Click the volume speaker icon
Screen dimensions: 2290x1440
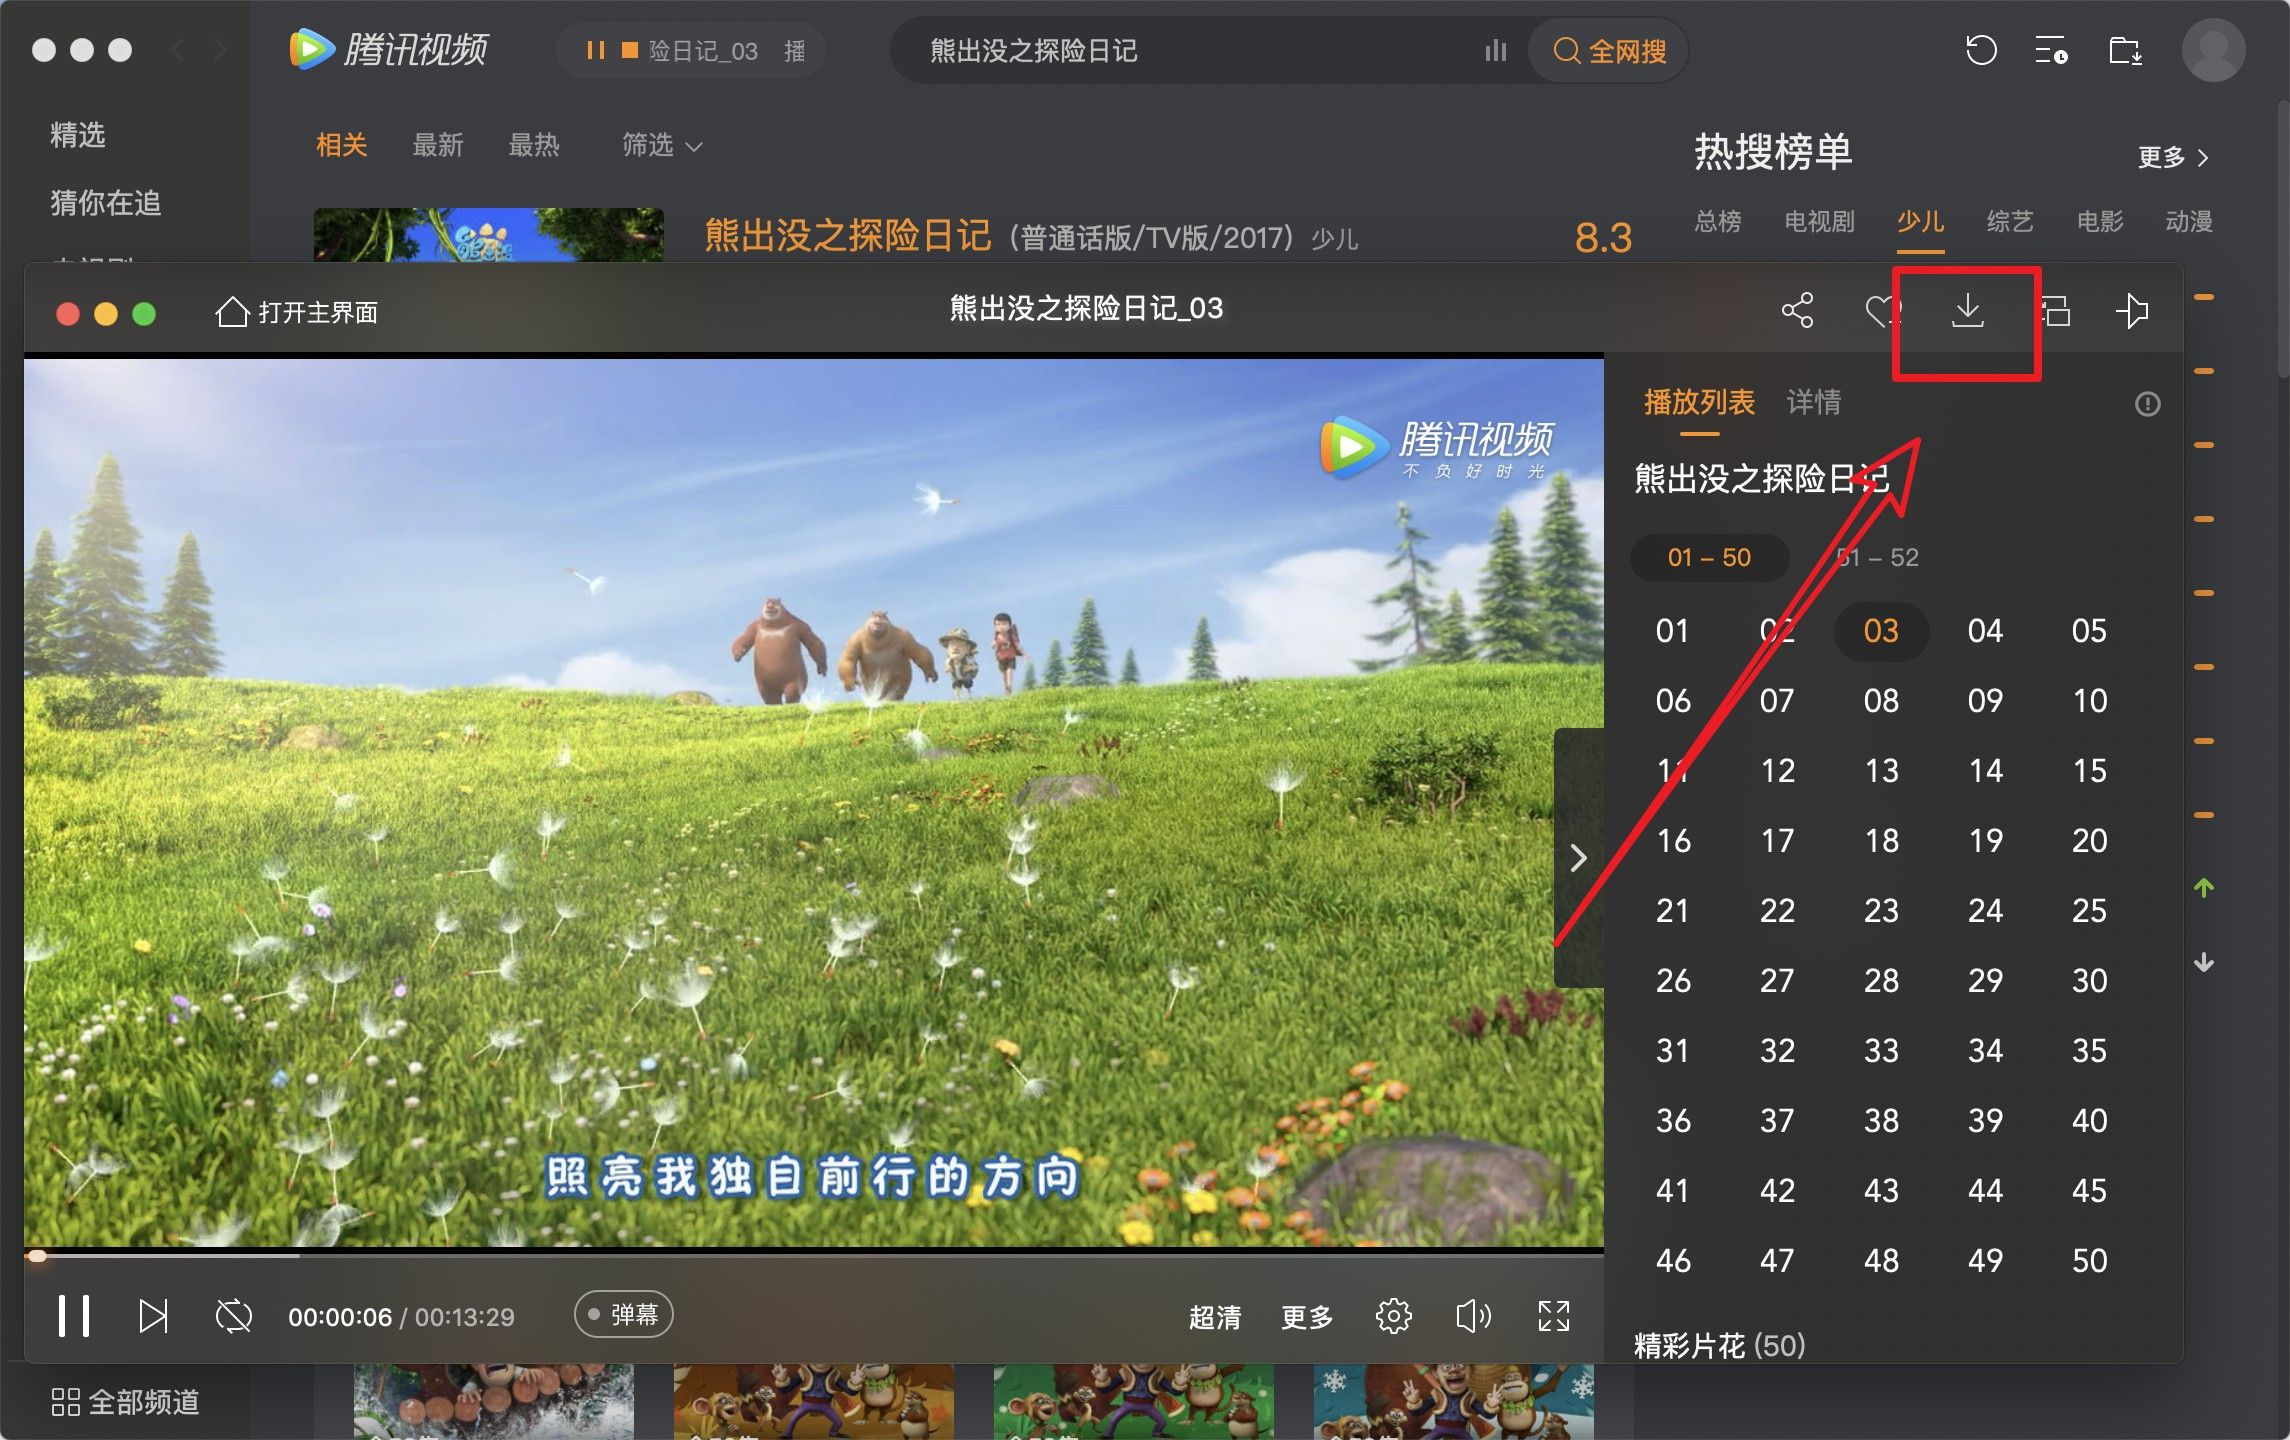click(x=1473, y=1316)
